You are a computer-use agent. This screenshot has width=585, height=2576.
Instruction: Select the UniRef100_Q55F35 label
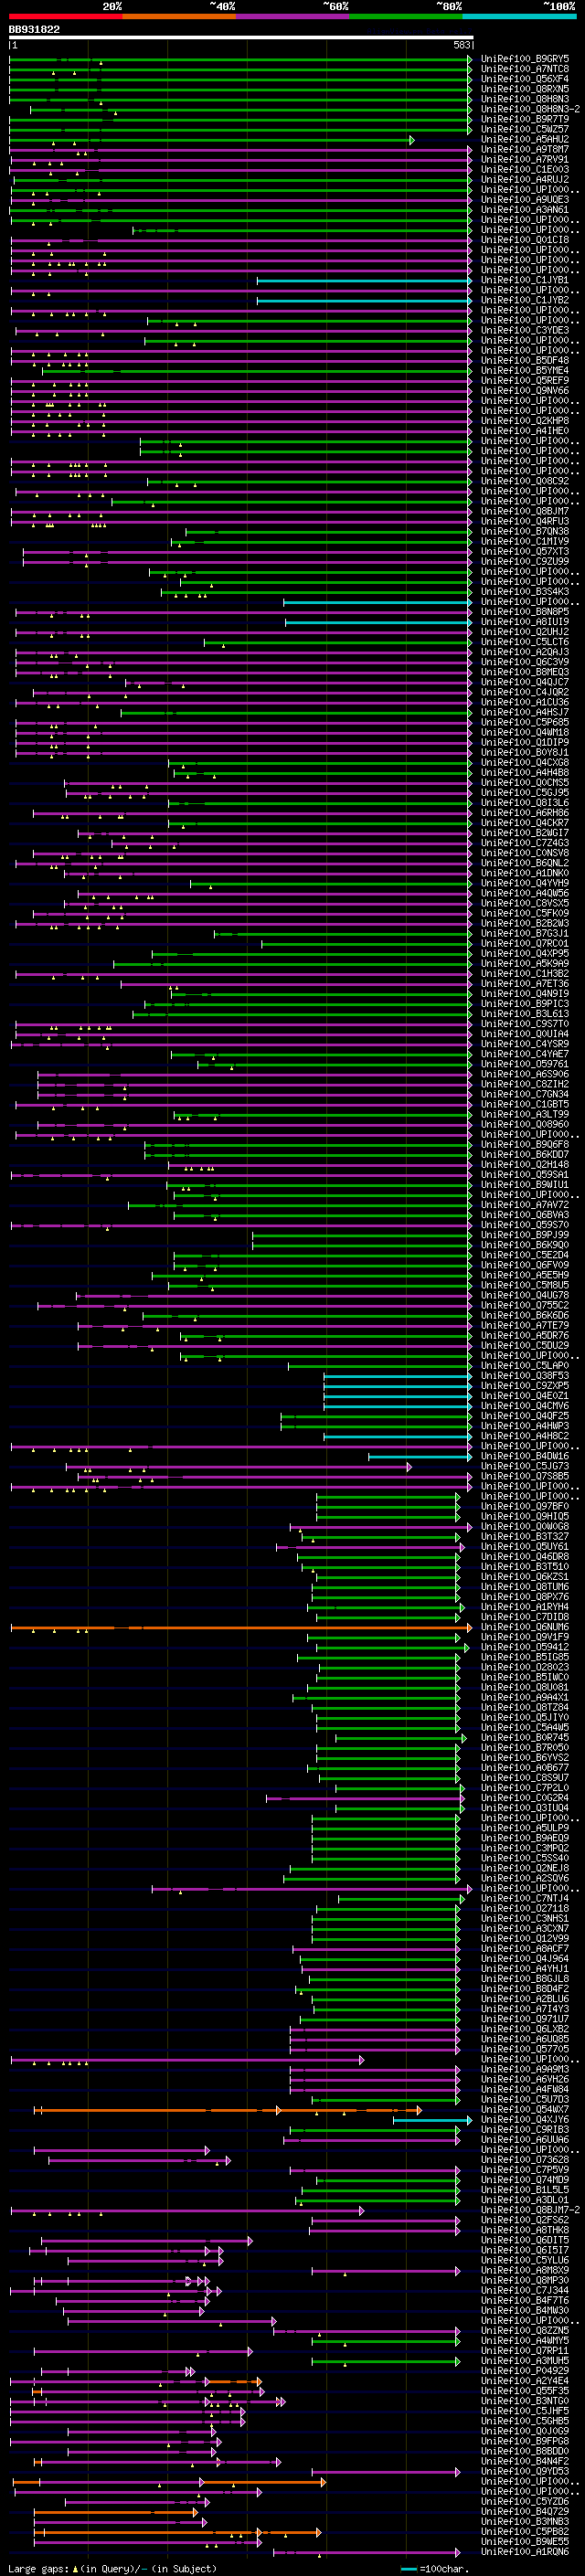(x=525, y=2391)
